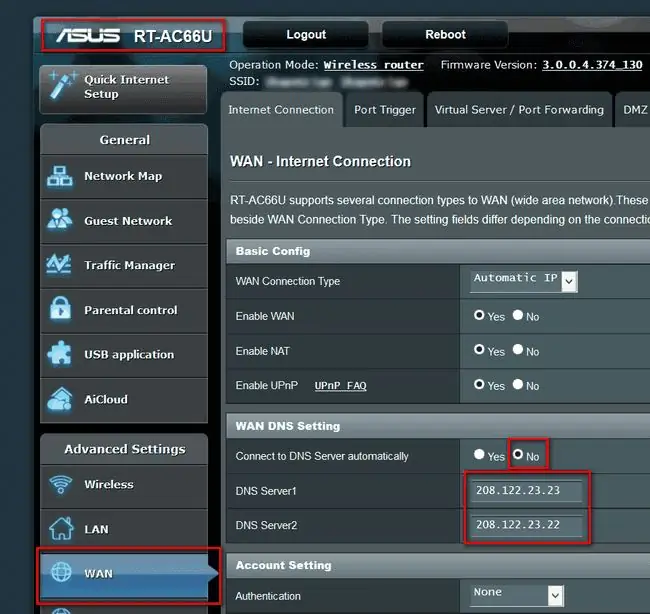Switch to the Port Trigger tab
The height and width of the screenshot is (614, 650).
(x=385, y=110)
